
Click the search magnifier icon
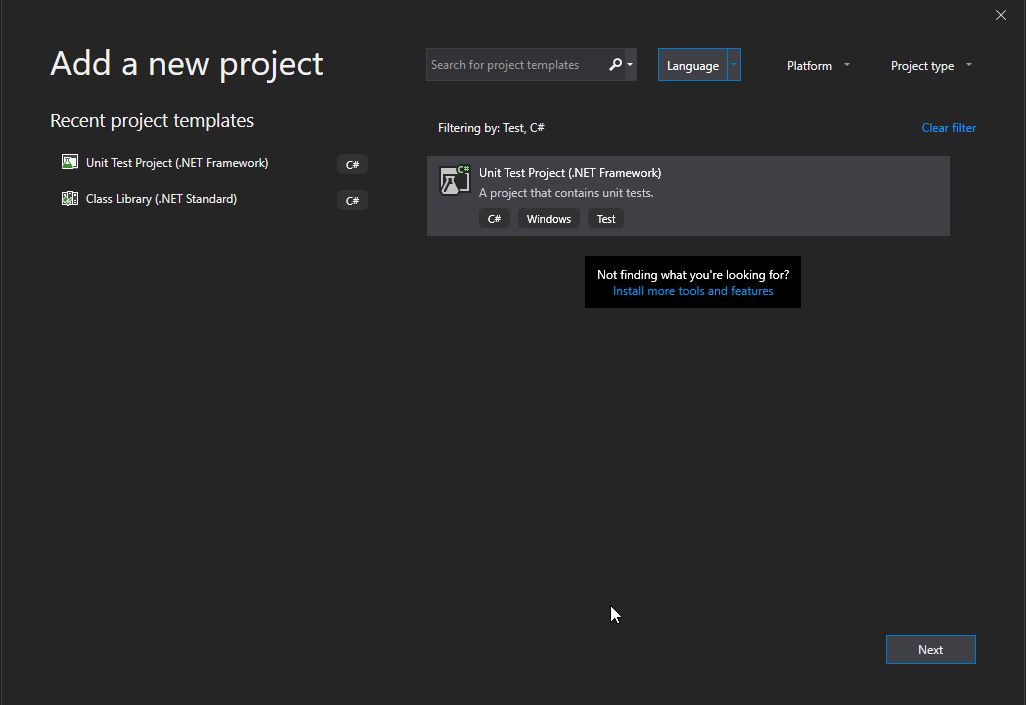pos(615,64)
